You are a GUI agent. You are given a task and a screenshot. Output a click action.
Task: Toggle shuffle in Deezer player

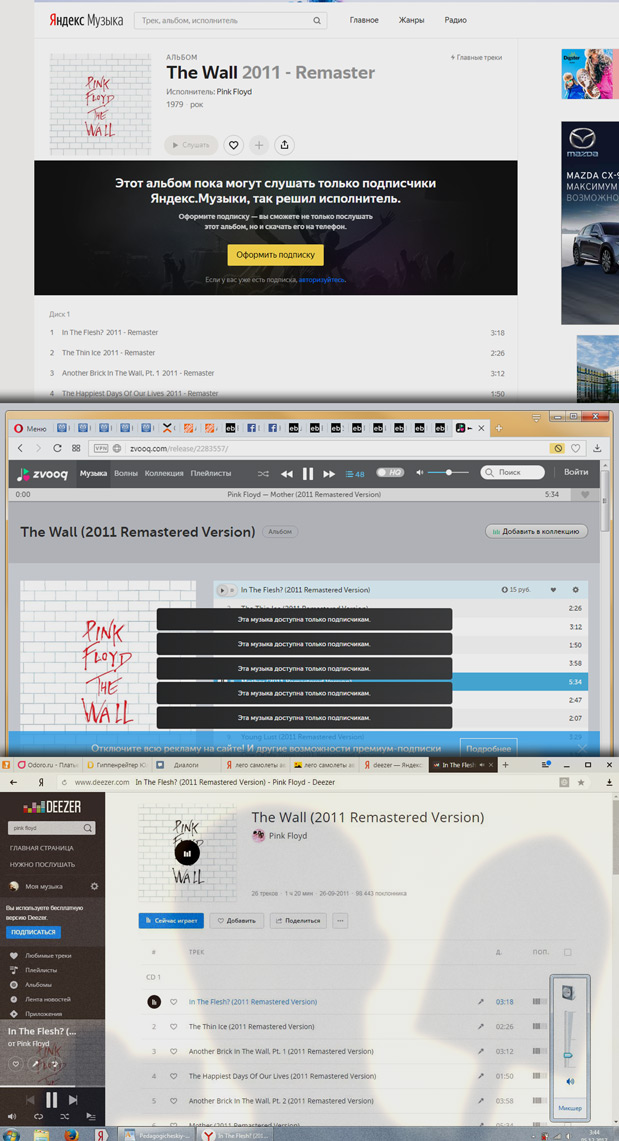[x=65, y=1116]
